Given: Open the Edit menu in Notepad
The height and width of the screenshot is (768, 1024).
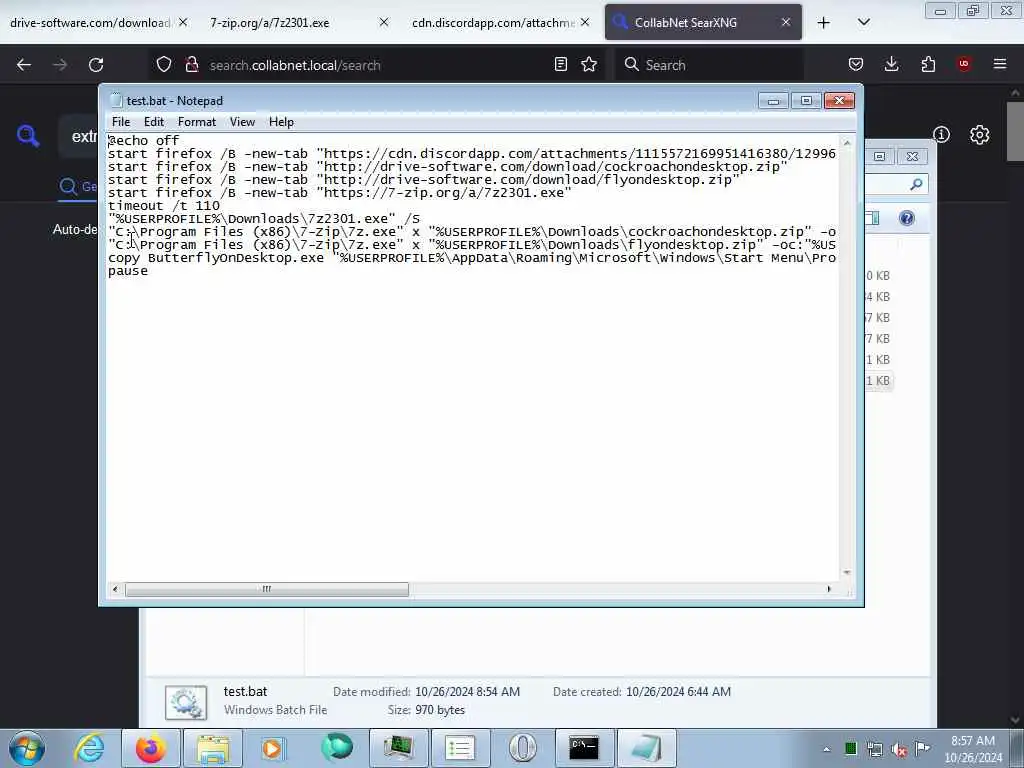Looking at the screenshot, I should click(x=153, y=122).
